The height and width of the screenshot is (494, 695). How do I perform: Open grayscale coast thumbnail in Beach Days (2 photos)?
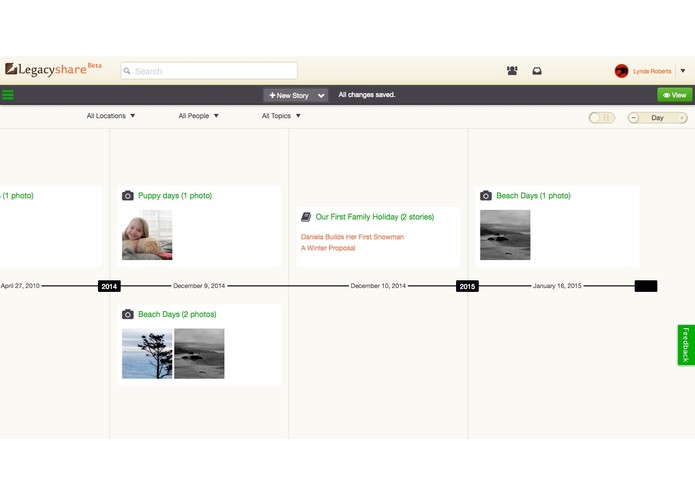coord(199,354)
